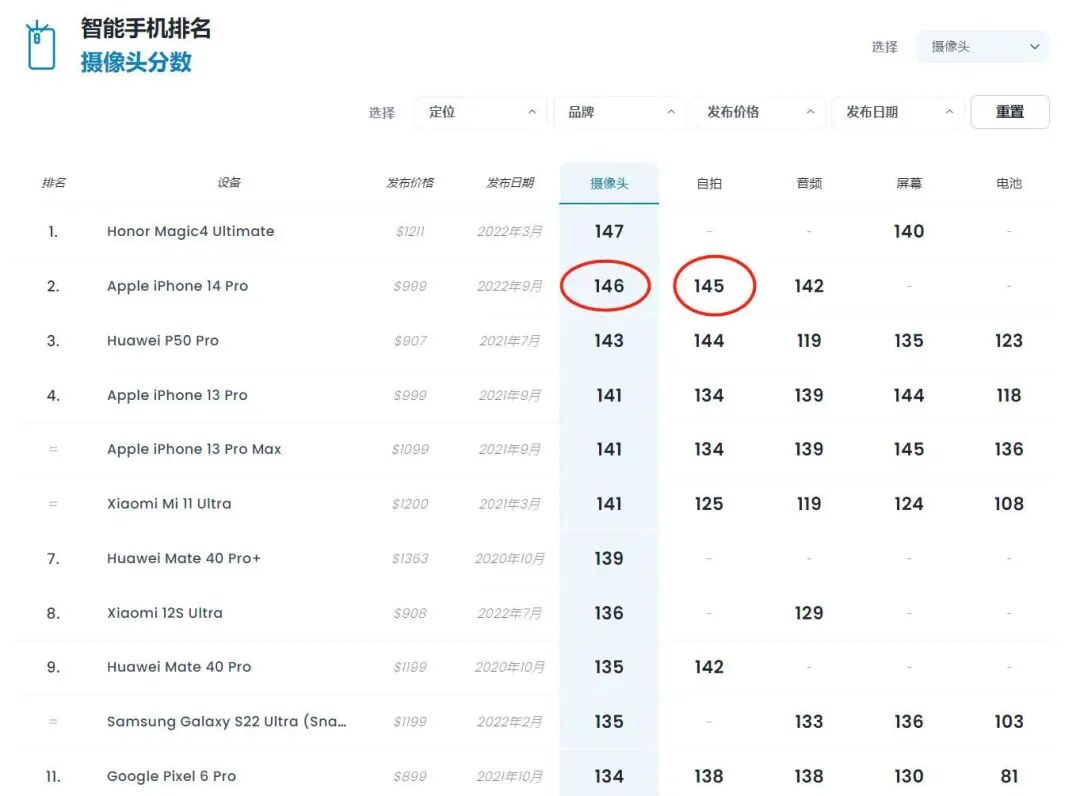
Task: Sort by the 排名 column header
Action: tap(54, 182)
